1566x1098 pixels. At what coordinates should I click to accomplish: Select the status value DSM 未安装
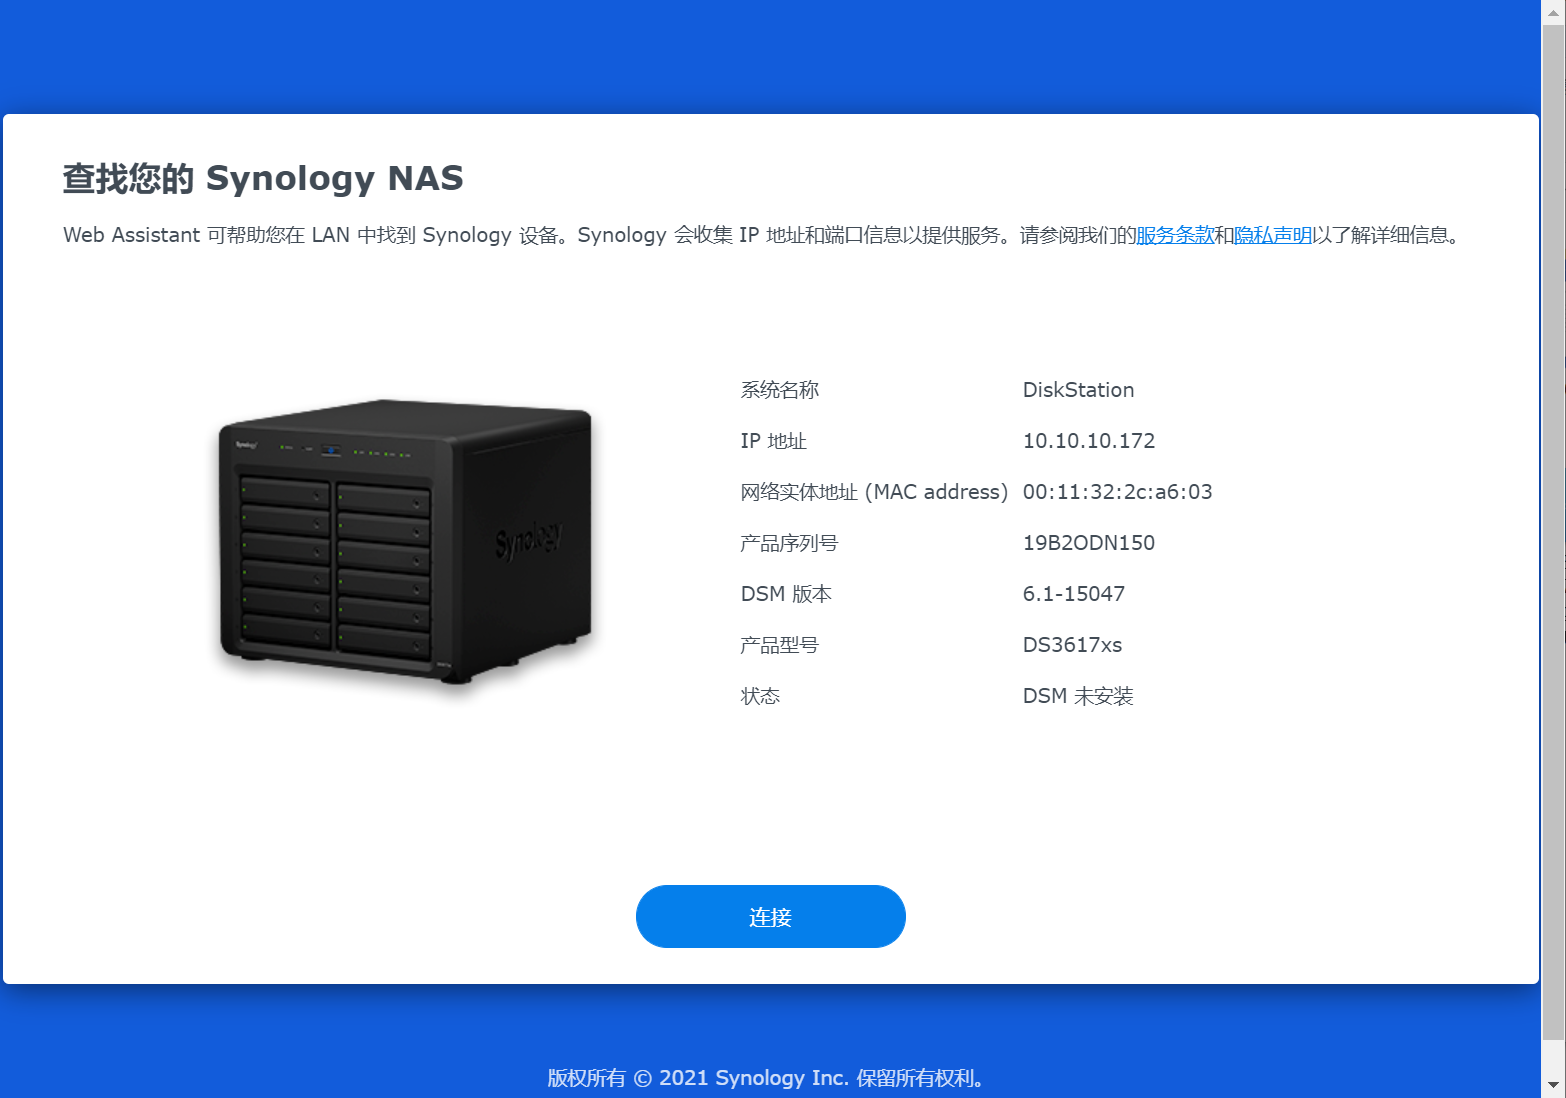1078,696
